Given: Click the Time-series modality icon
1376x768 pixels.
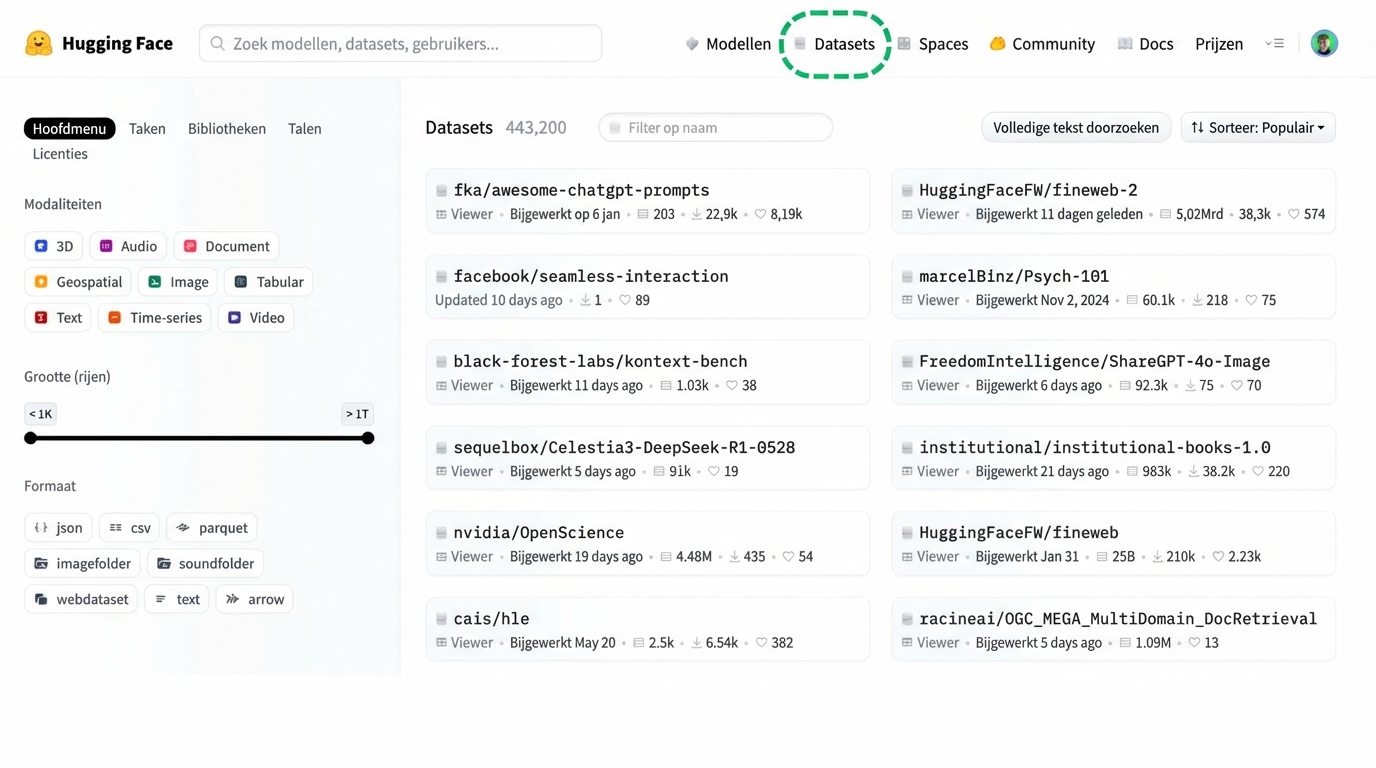Looking at the screenshot, I should (x=115, y=318).
